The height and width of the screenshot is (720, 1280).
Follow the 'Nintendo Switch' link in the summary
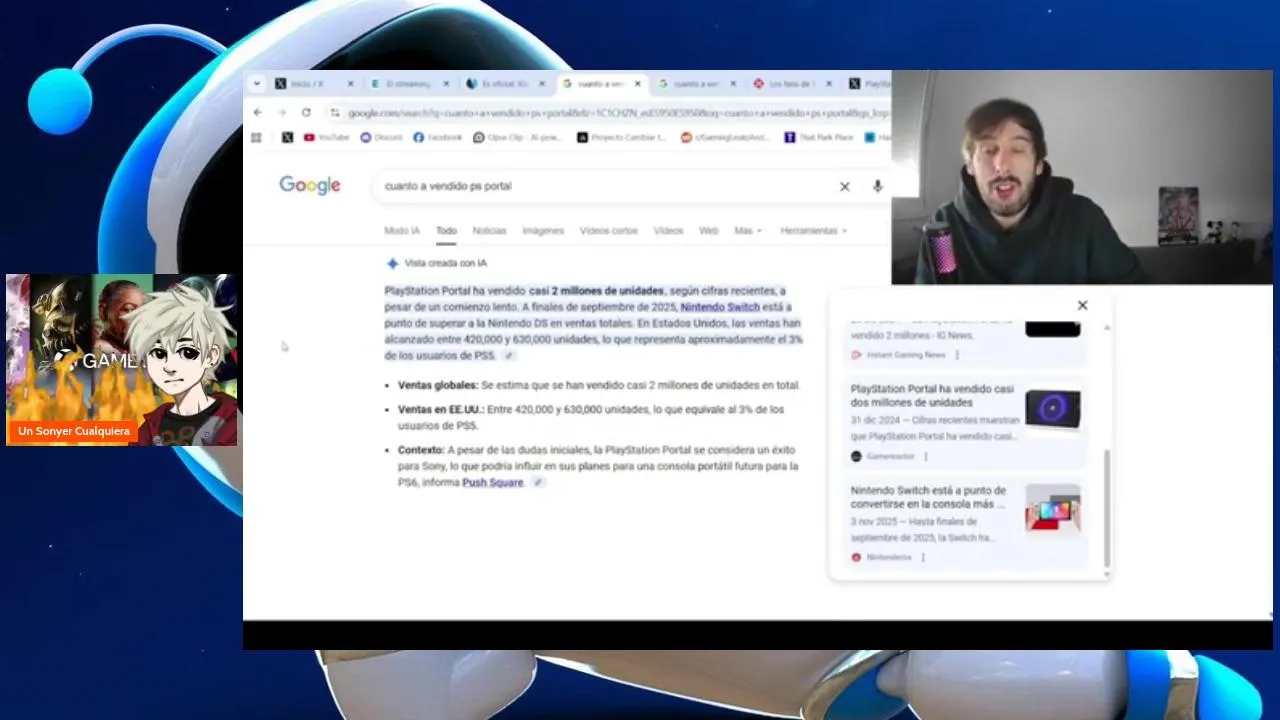click(x=720, y=307)
